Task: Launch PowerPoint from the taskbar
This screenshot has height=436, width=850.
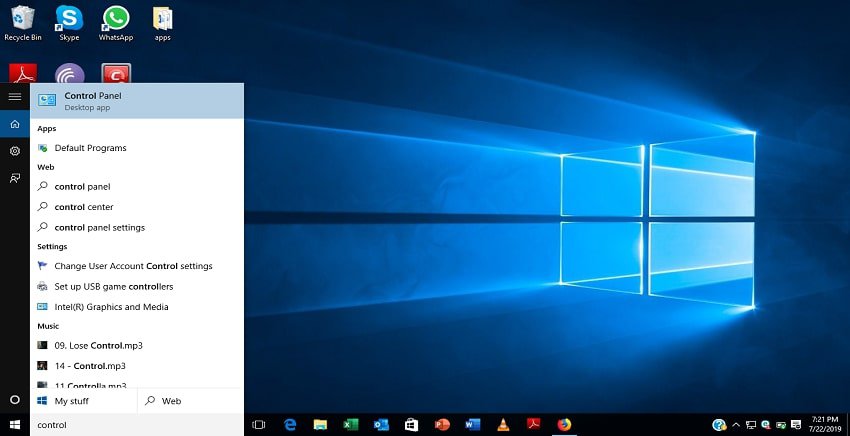Action: pyautogui.click(x=442, y=425)
